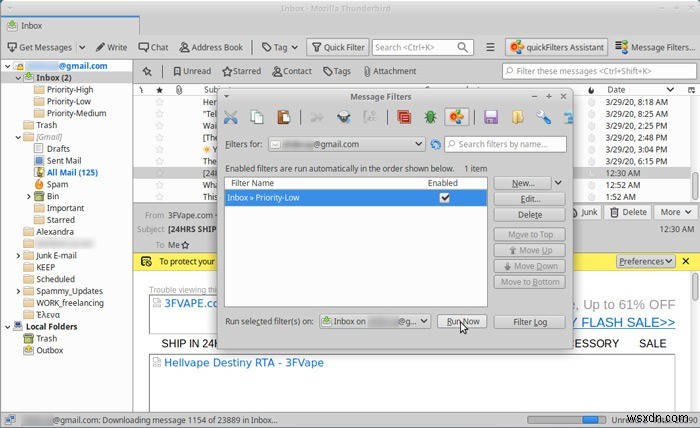Click the Filter these messages field

pyautogui.click(x=599, y=71)
